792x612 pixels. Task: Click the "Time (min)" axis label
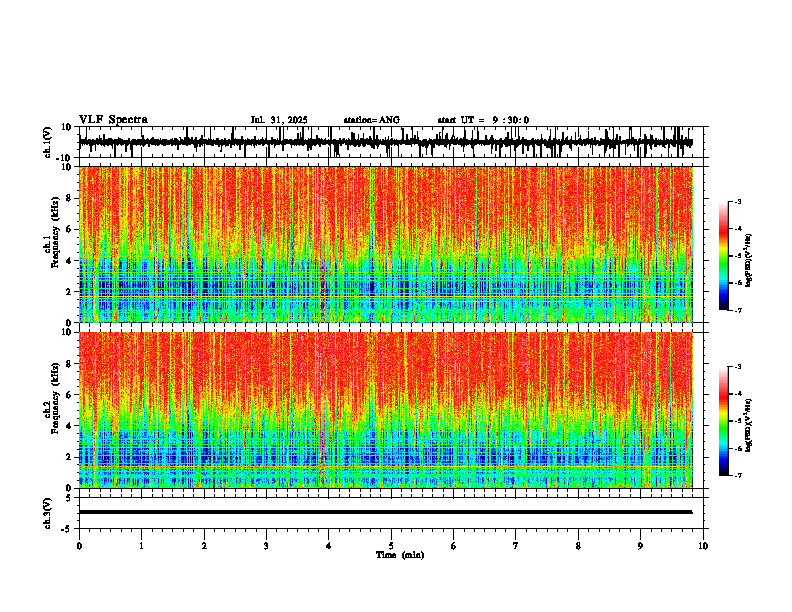point(400,555)
